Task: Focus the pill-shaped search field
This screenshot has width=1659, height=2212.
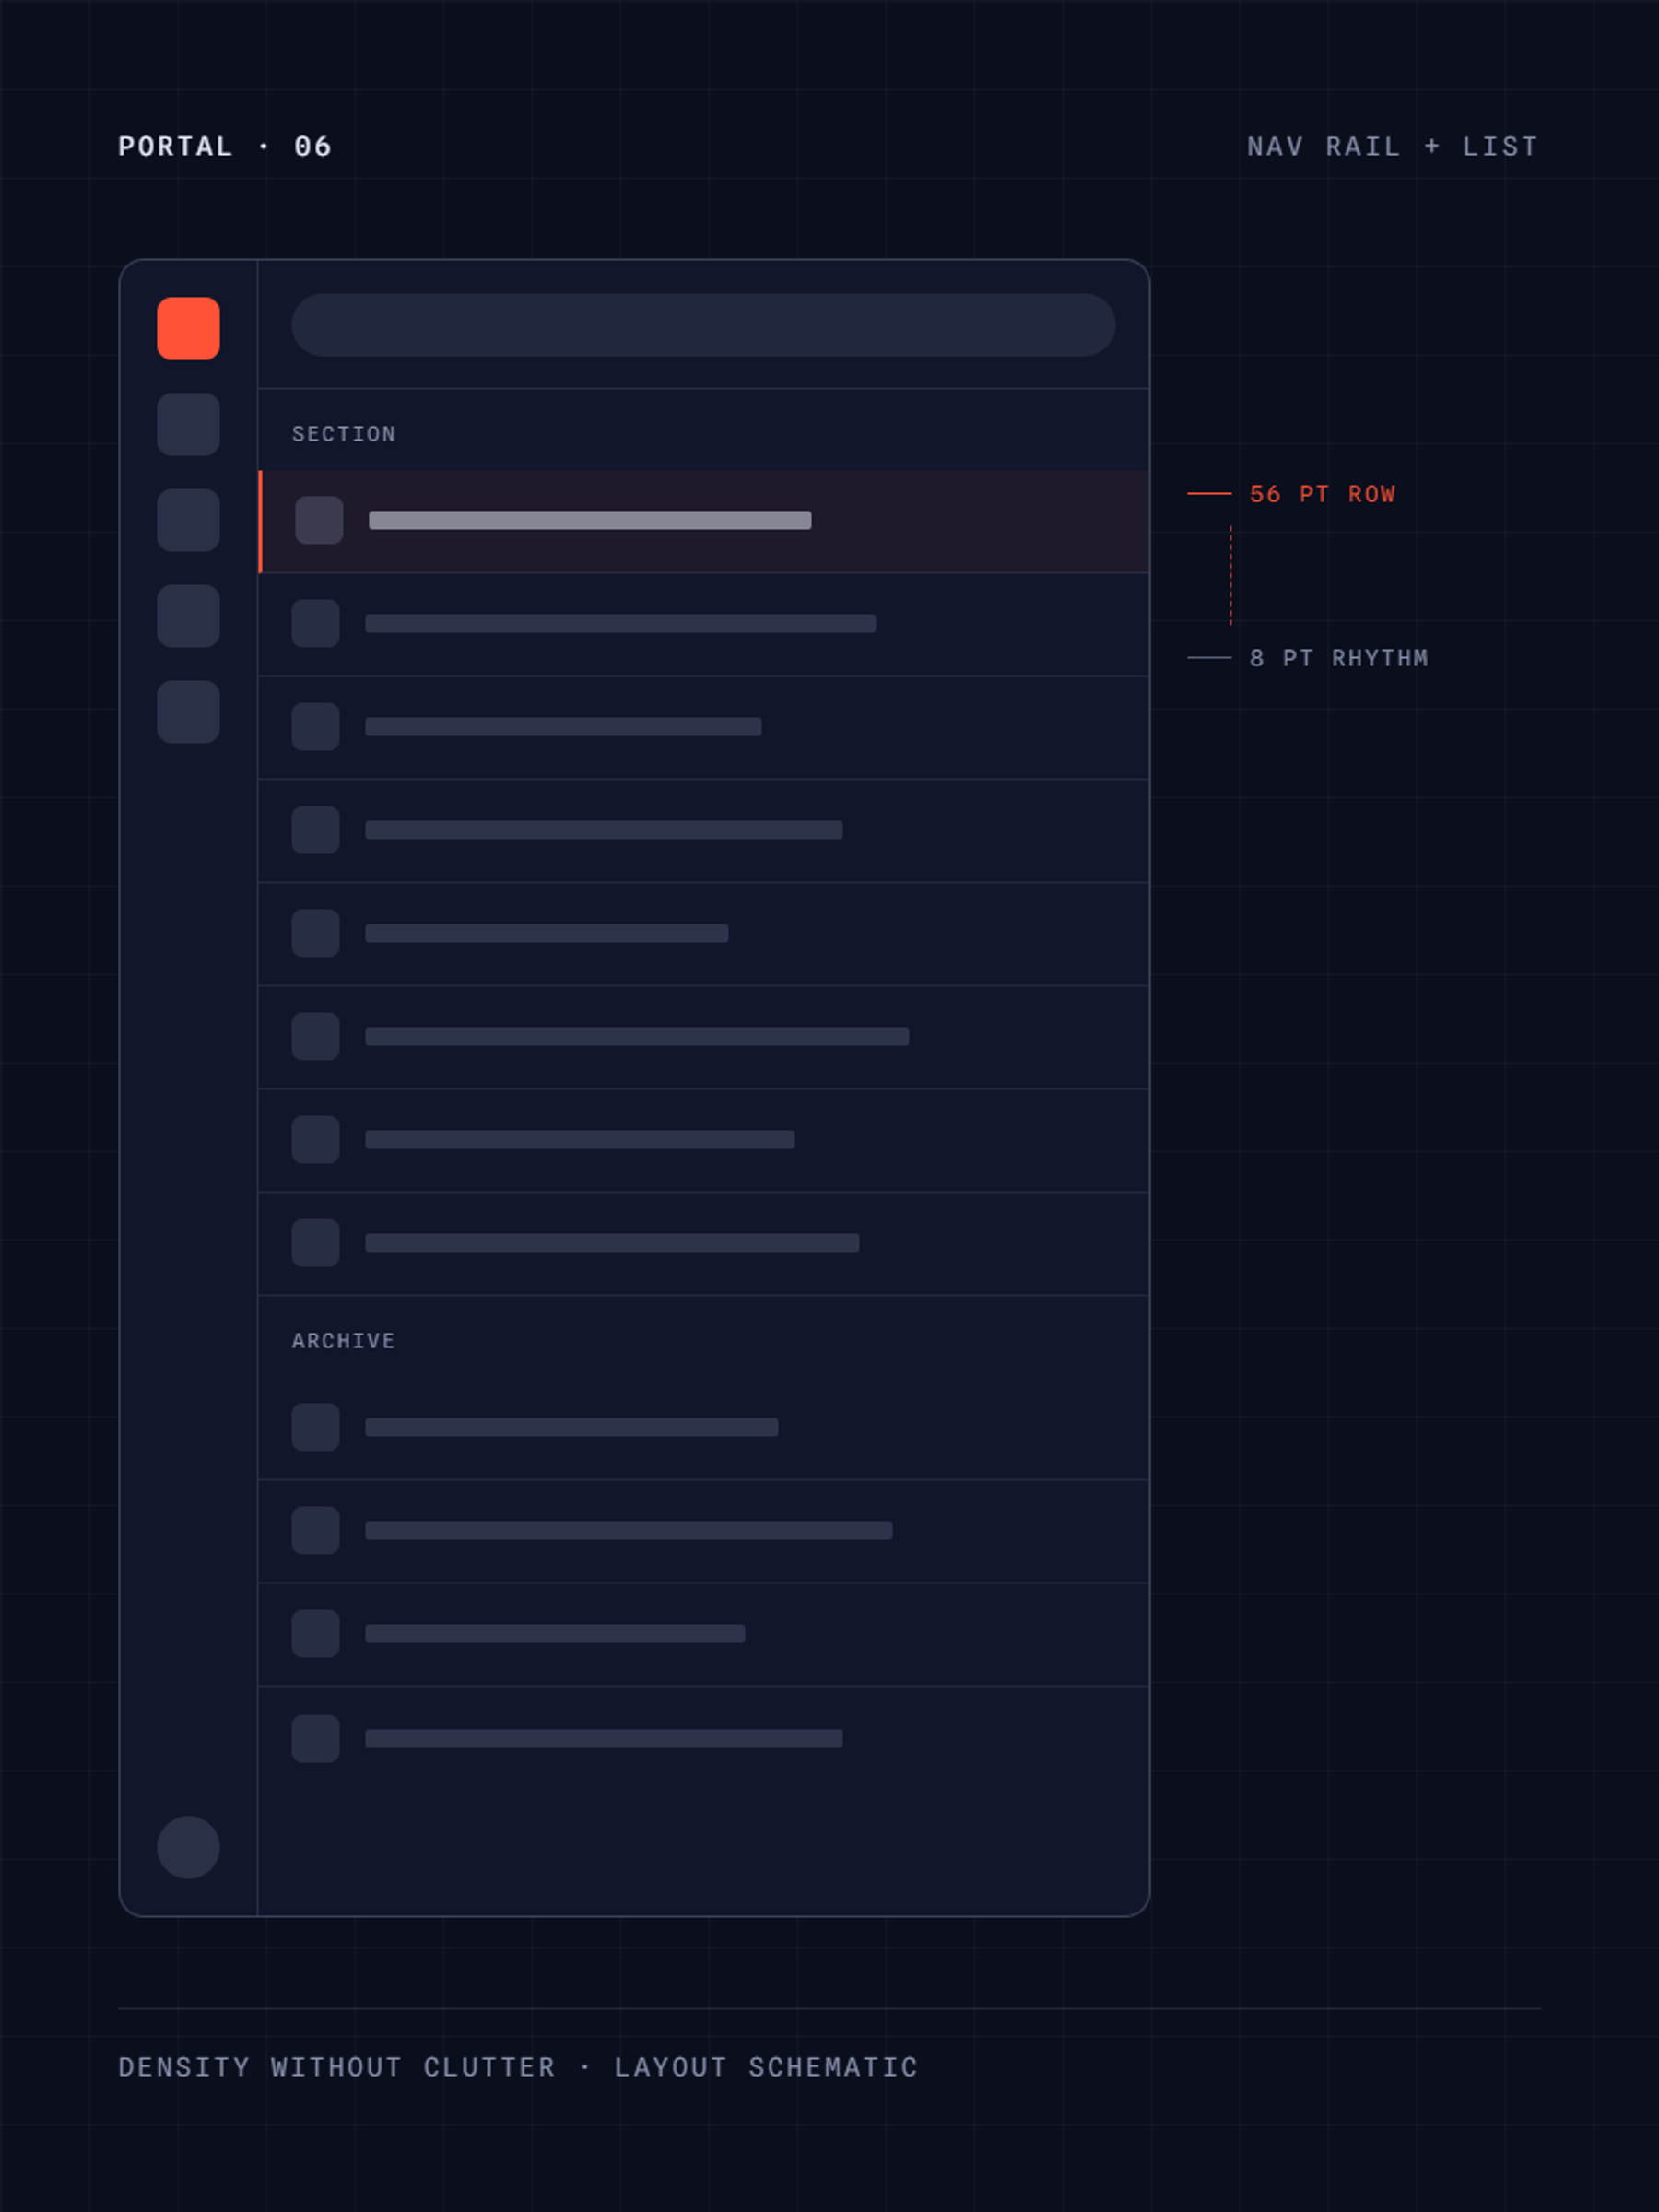Action: tap(703, 325)
